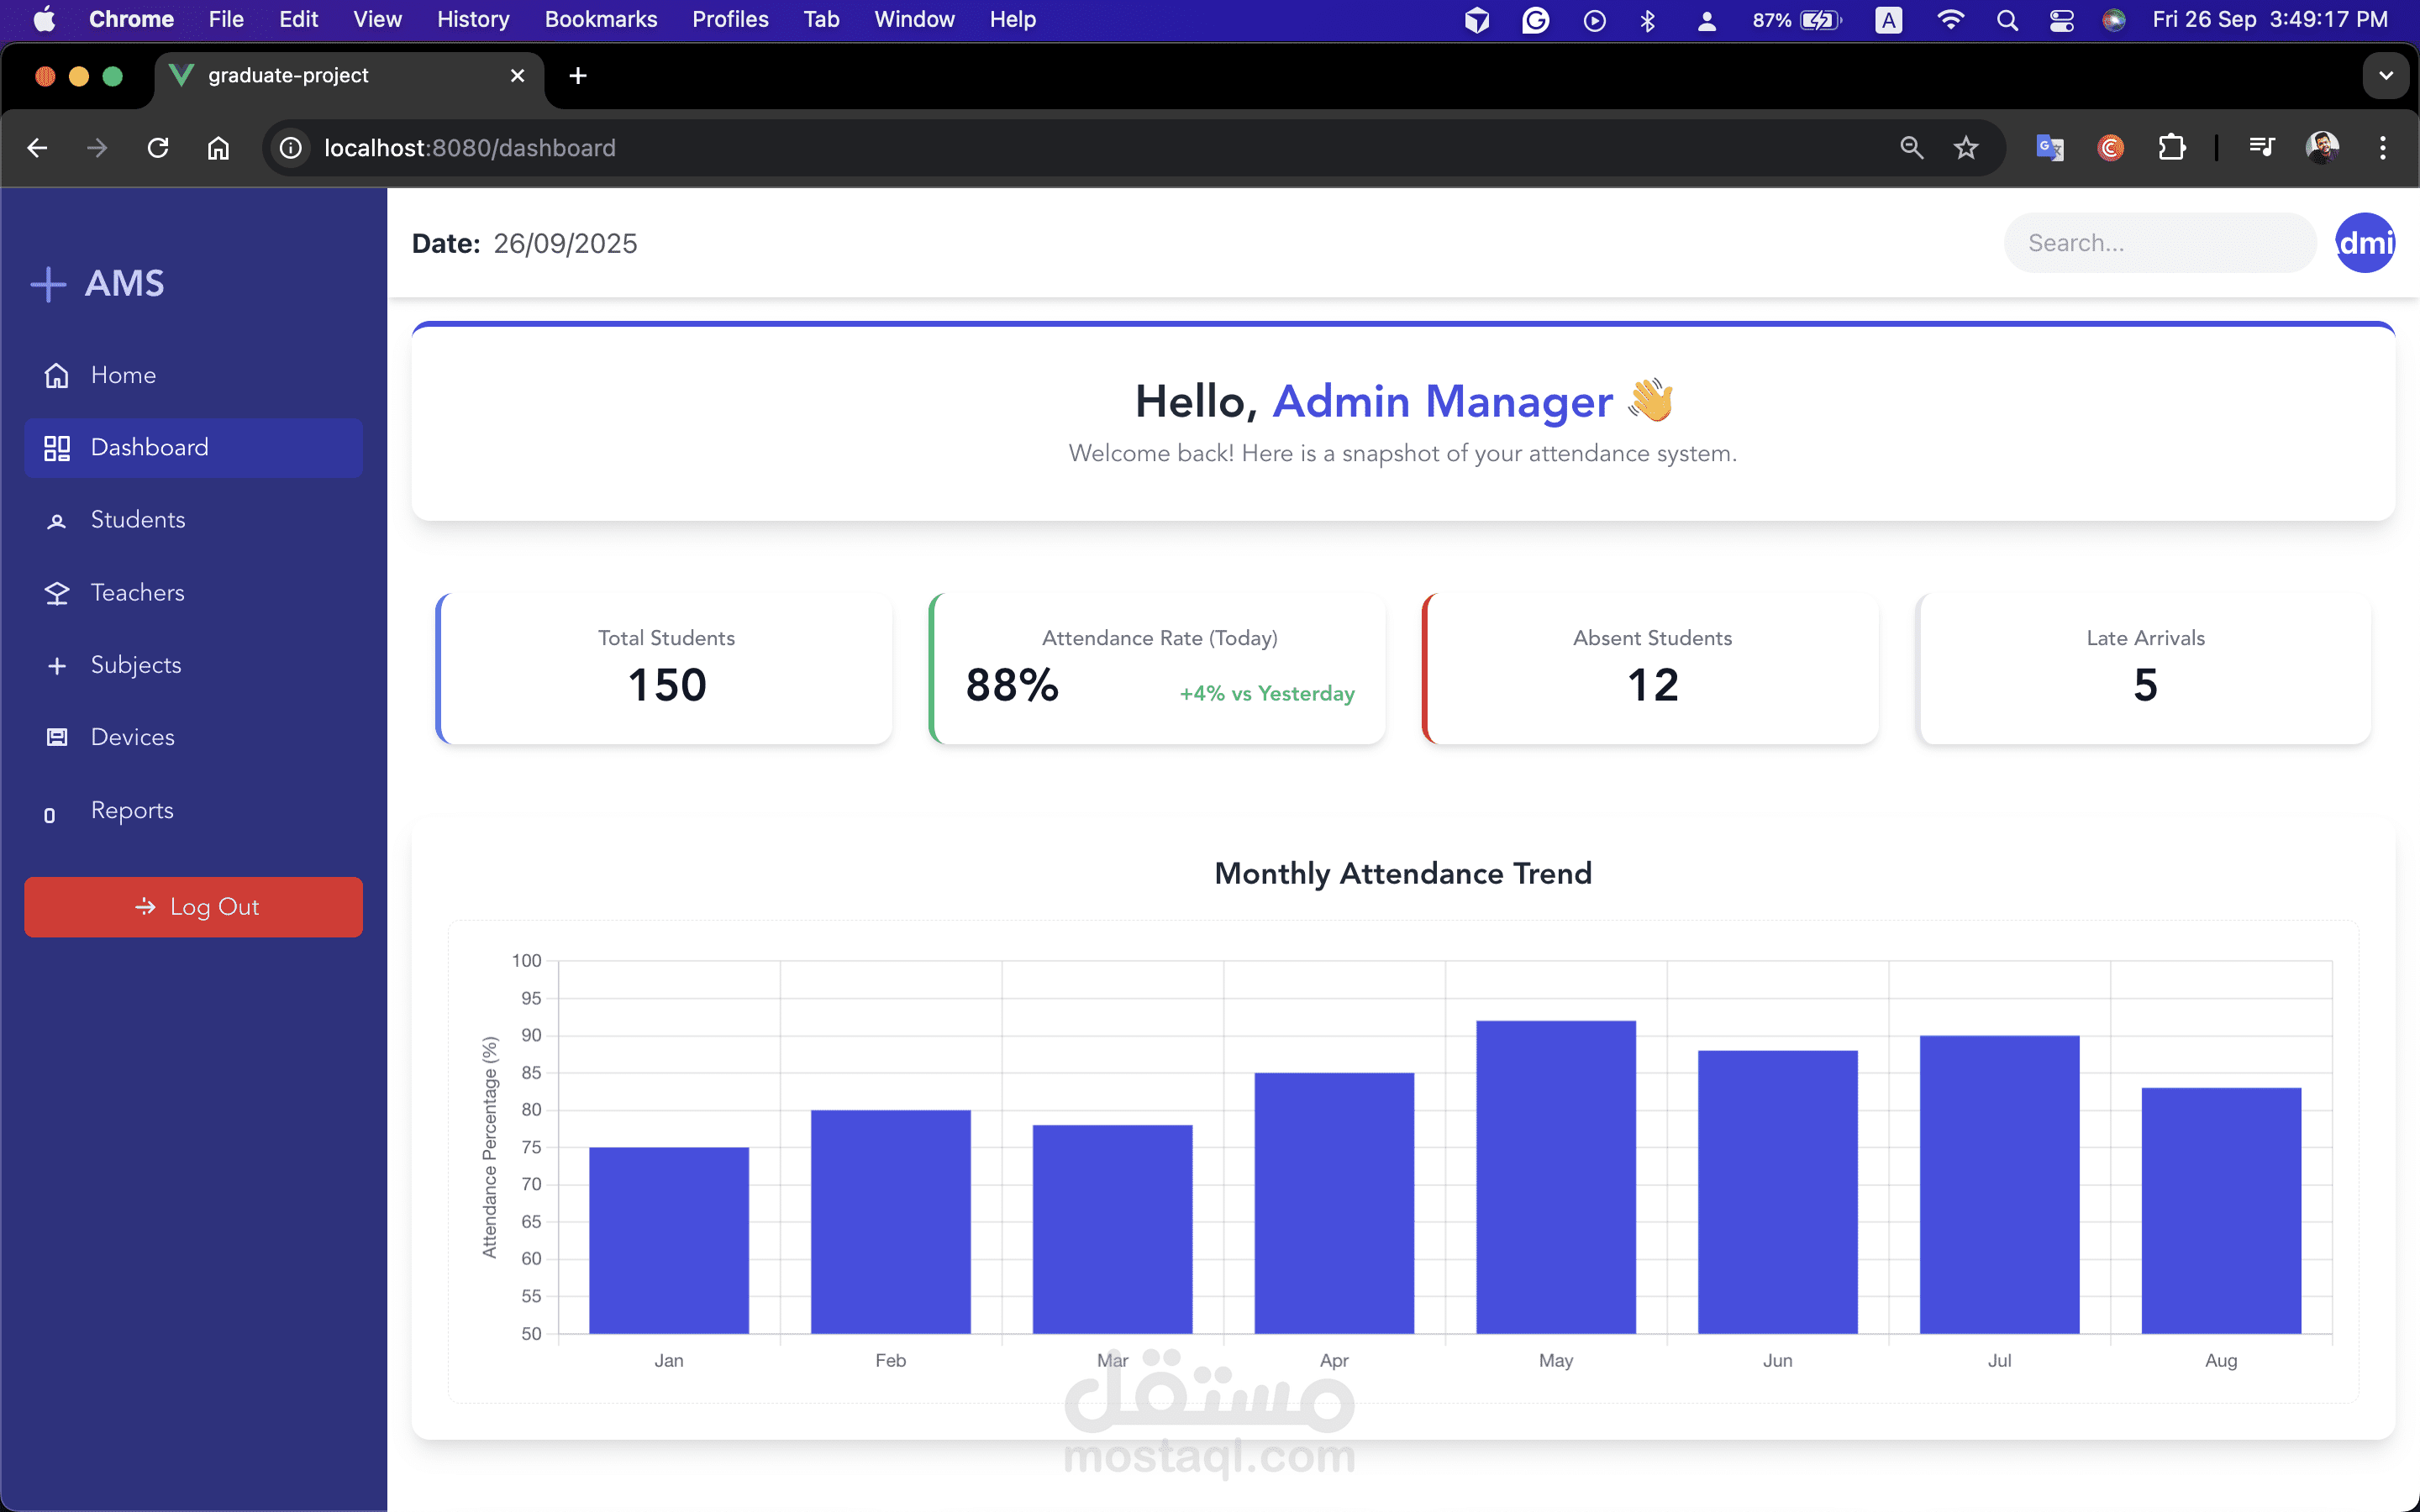Click the Wi-Fi icon in the menu bar
This screenshot has height=1512, width=2420.
(1950, 20)
